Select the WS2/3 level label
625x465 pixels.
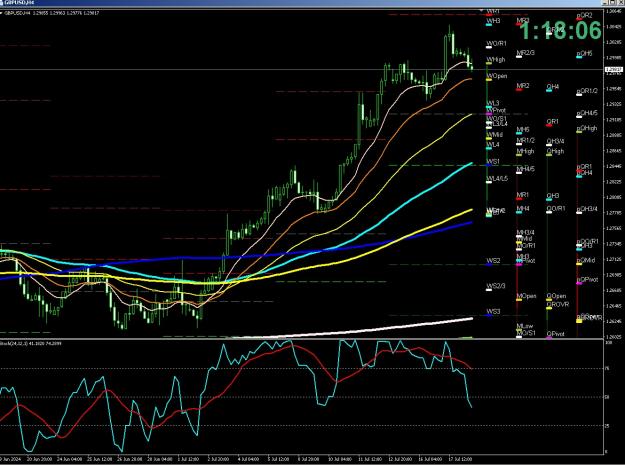(496, 286)
